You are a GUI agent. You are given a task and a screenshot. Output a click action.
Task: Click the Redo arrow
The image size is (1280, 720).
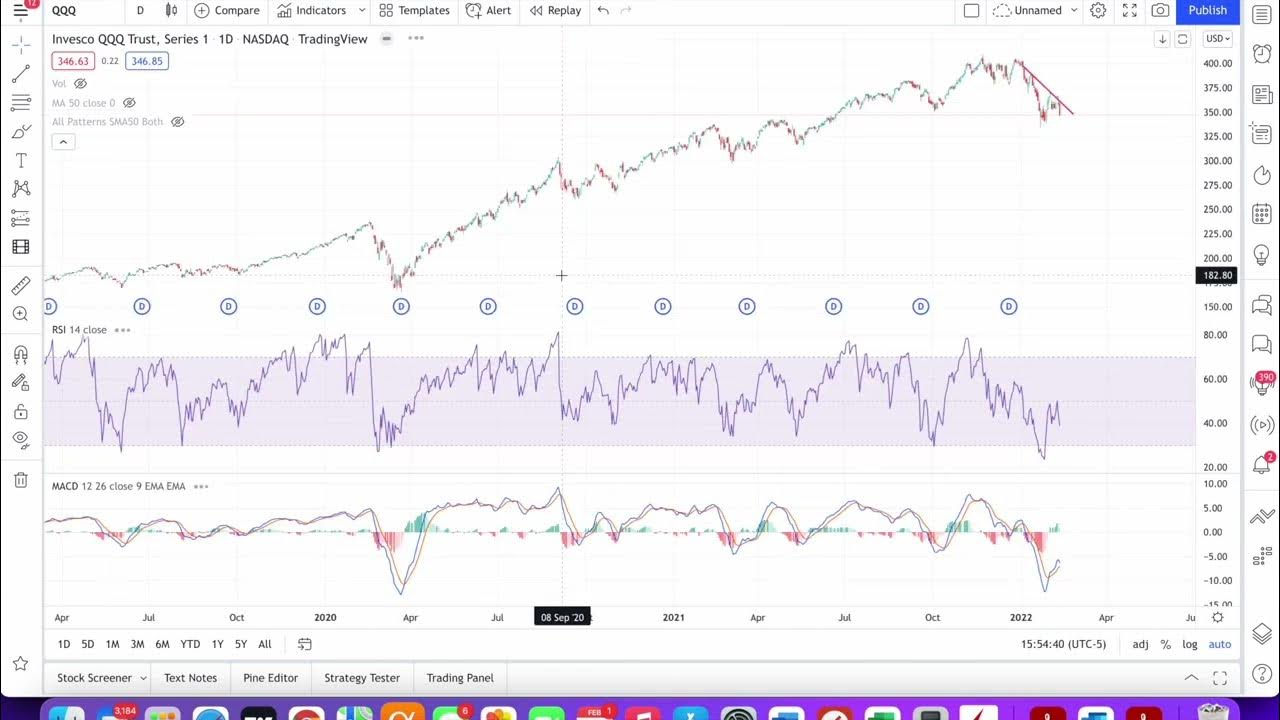(626, 11)
